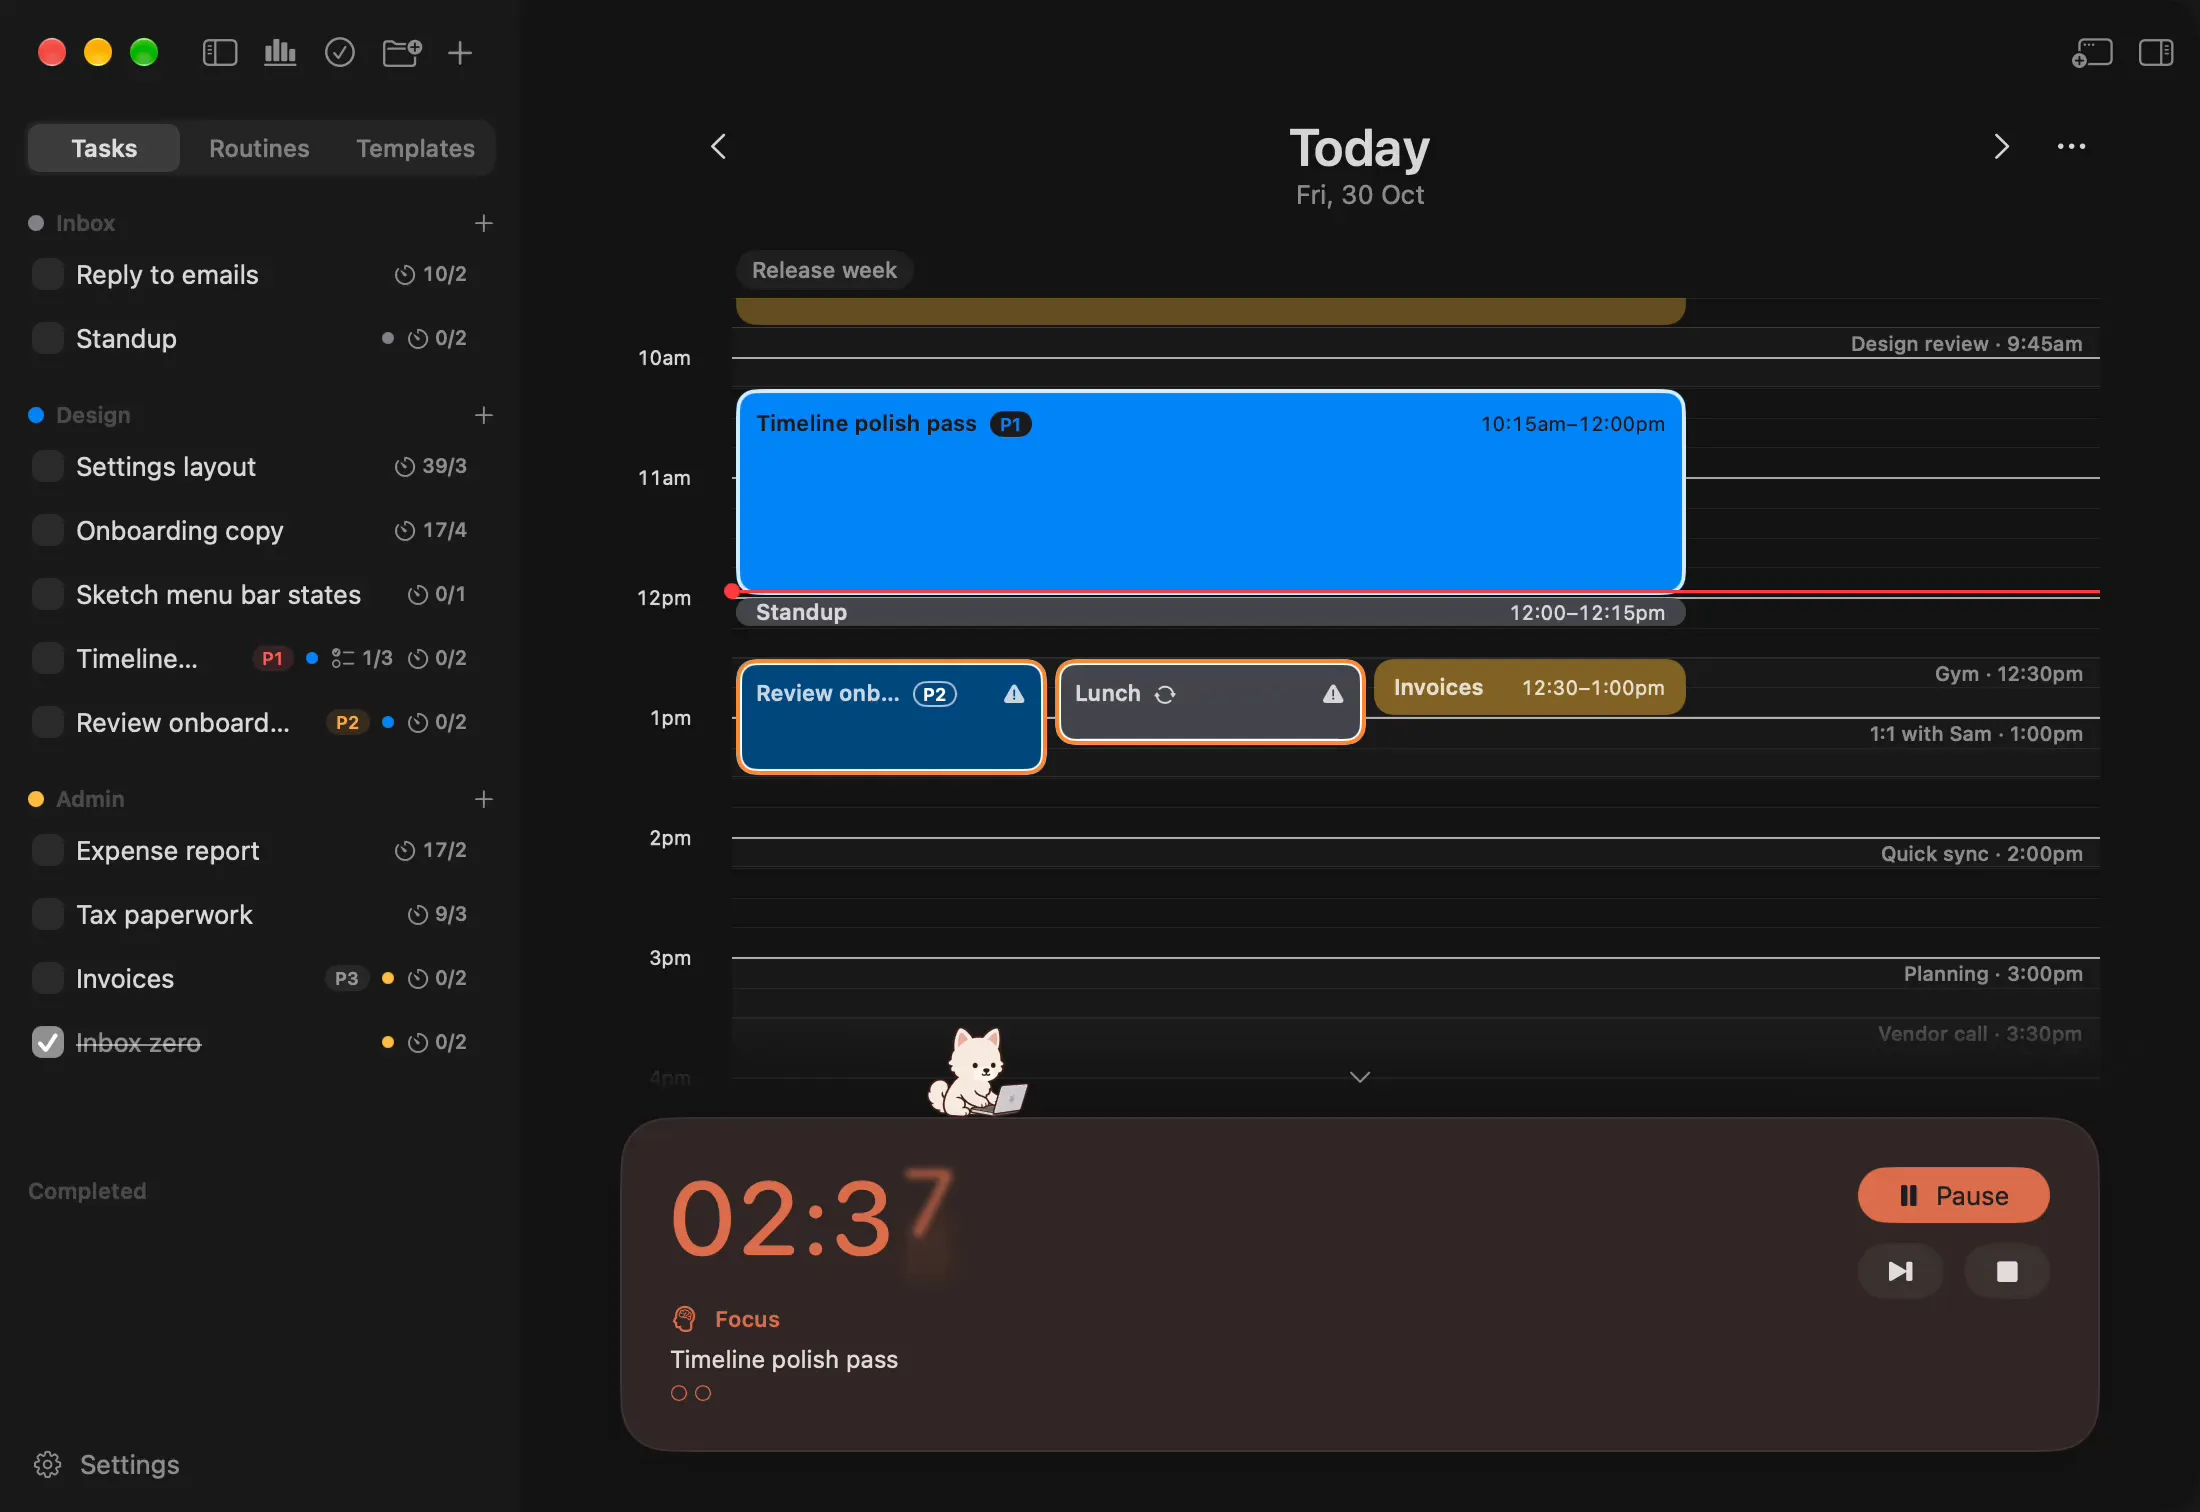Switch to the Routines tab

pos(259,148)
